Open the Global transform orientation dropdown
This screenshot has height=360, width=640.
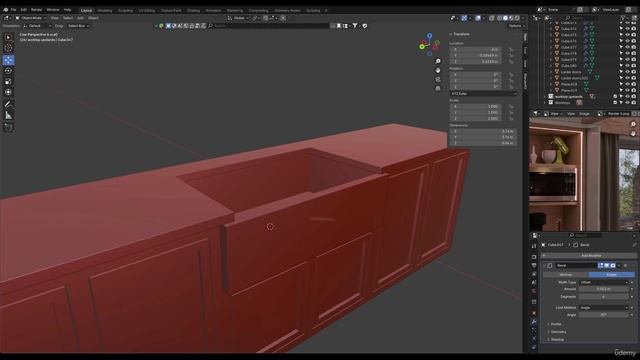point(238,18)
